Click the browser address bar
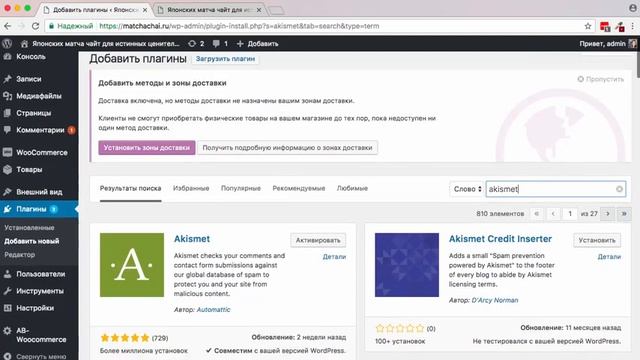640x360 pixels. pos(314,26)
